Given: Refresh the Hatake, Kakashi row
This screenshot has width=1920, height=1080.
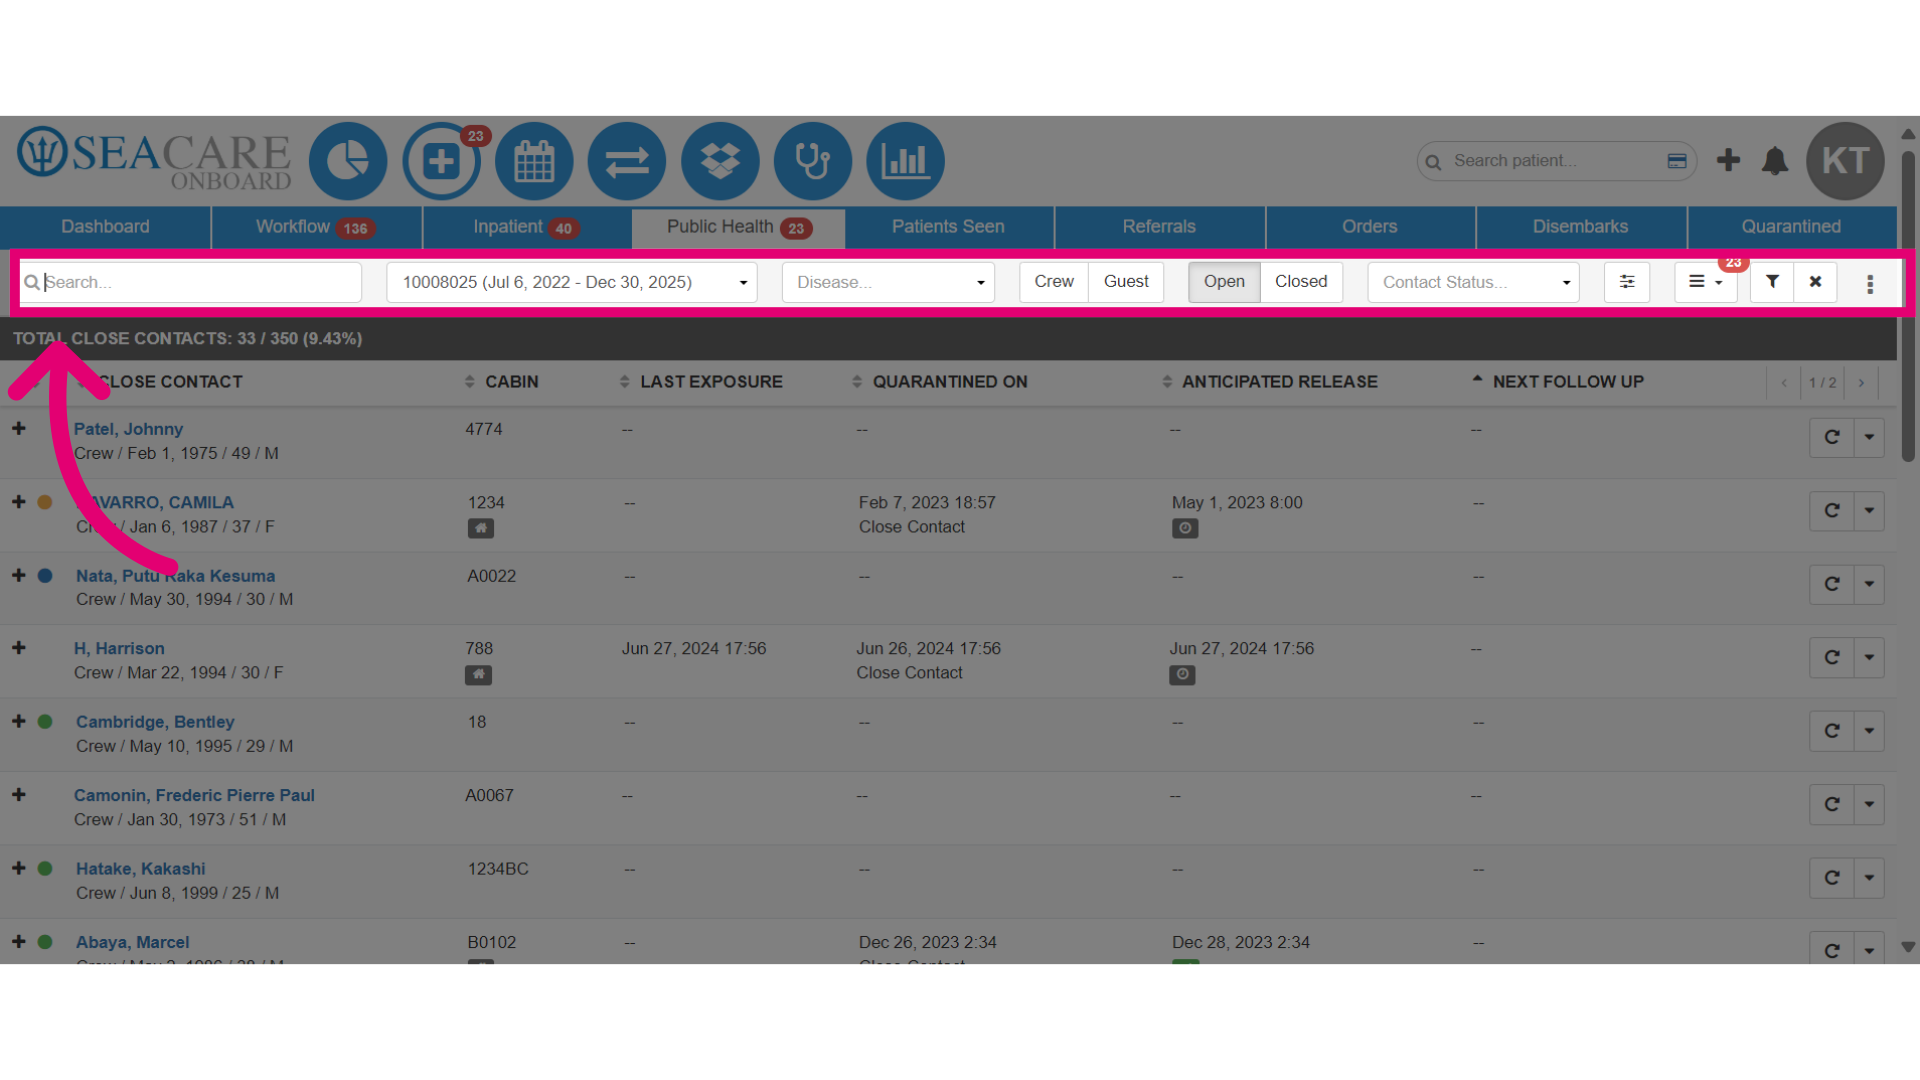Looking at the screenshot, I should pyautogui.click(x=1832, y=878).
